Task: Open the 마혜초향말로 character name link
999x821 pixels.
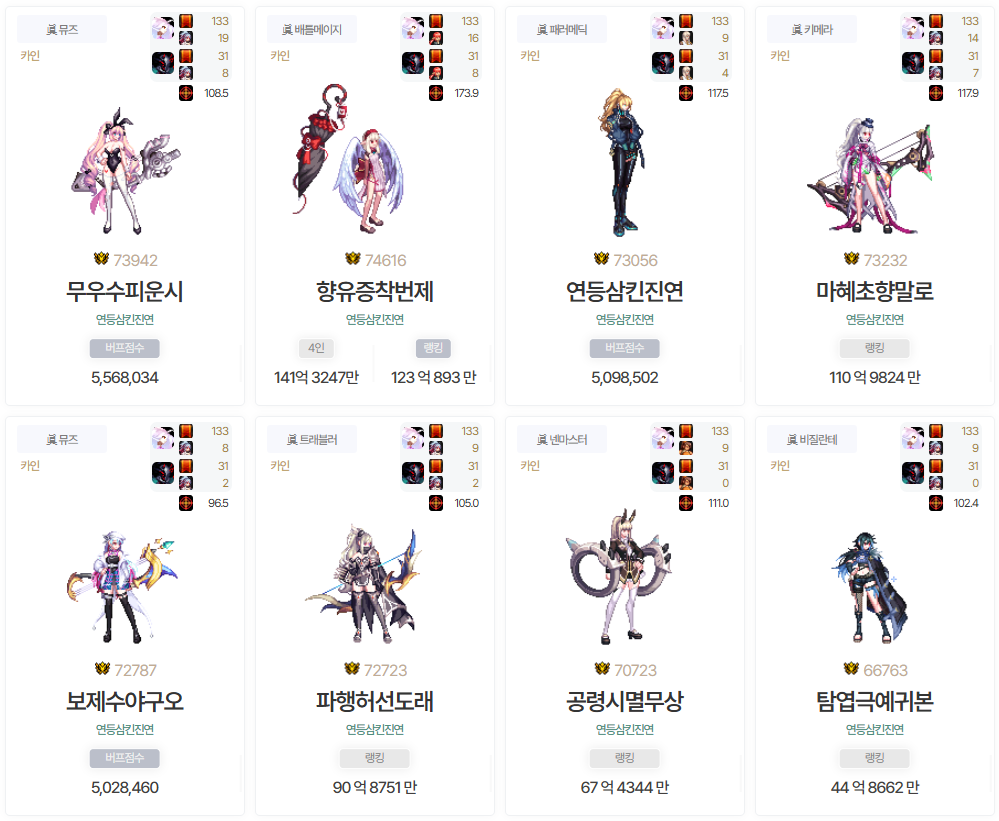Action: click(x=875, y=292)
